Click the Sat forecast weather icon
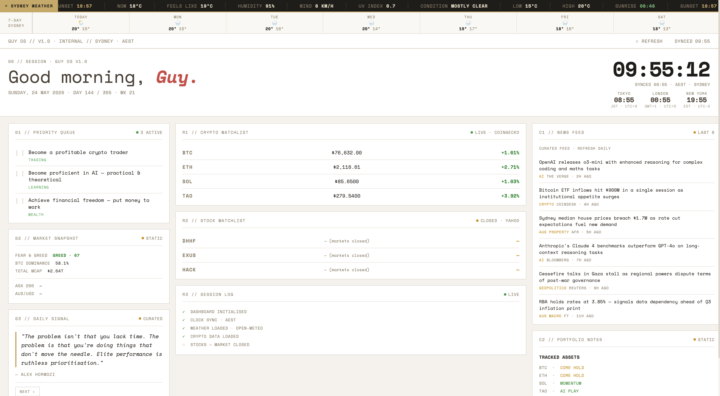 (x=662, y=23)
